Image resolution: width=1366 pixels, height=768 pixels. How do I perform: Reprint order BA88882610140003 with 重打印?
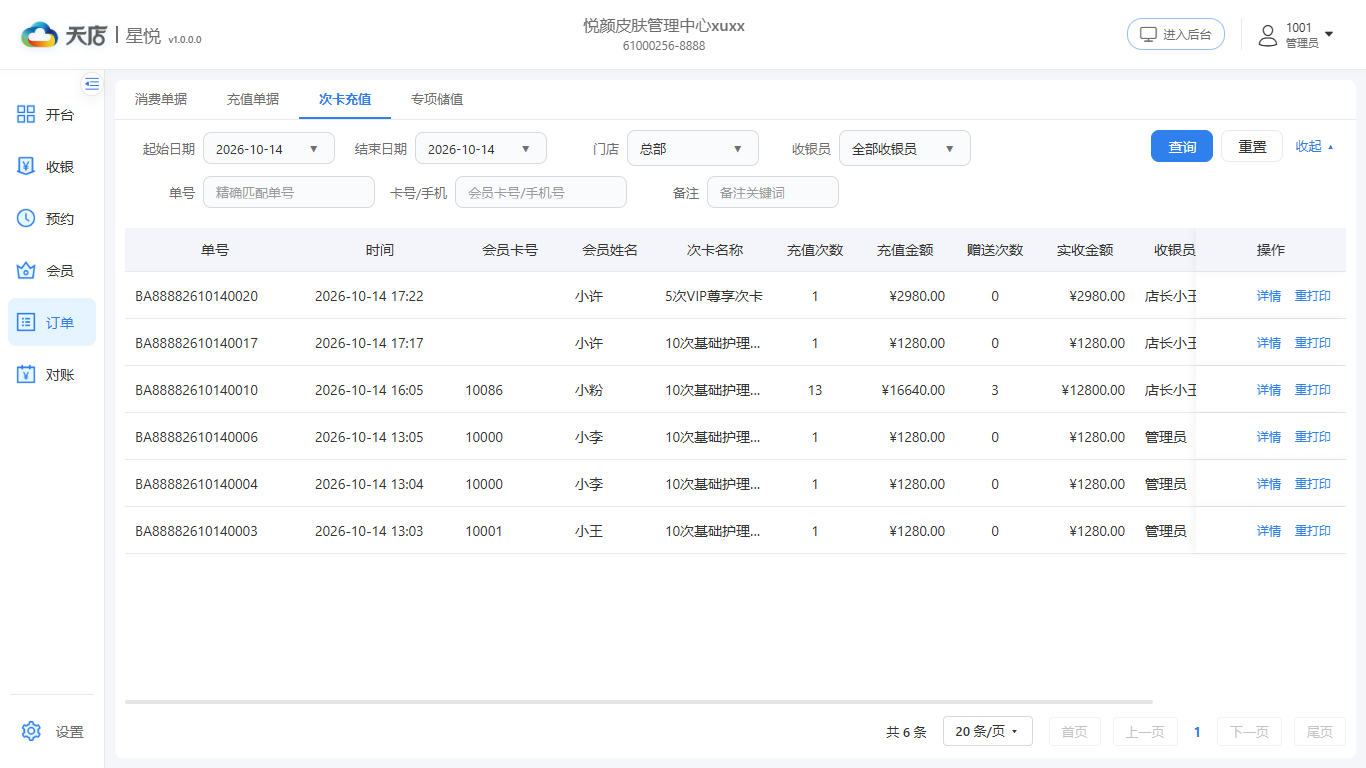pos(1313,531)
